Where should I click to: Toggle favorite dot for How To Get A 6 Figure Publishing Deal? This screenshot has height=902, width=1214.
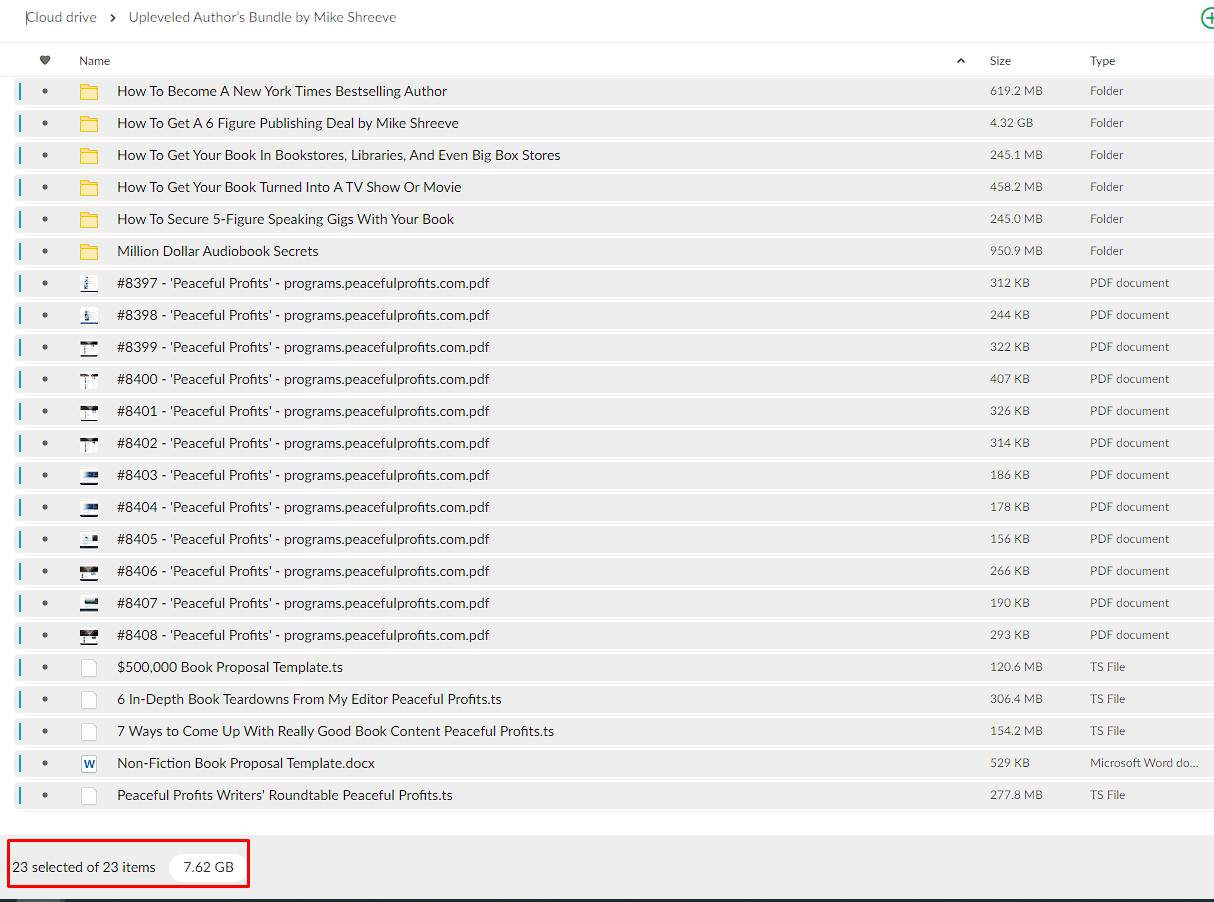(45, 123)
